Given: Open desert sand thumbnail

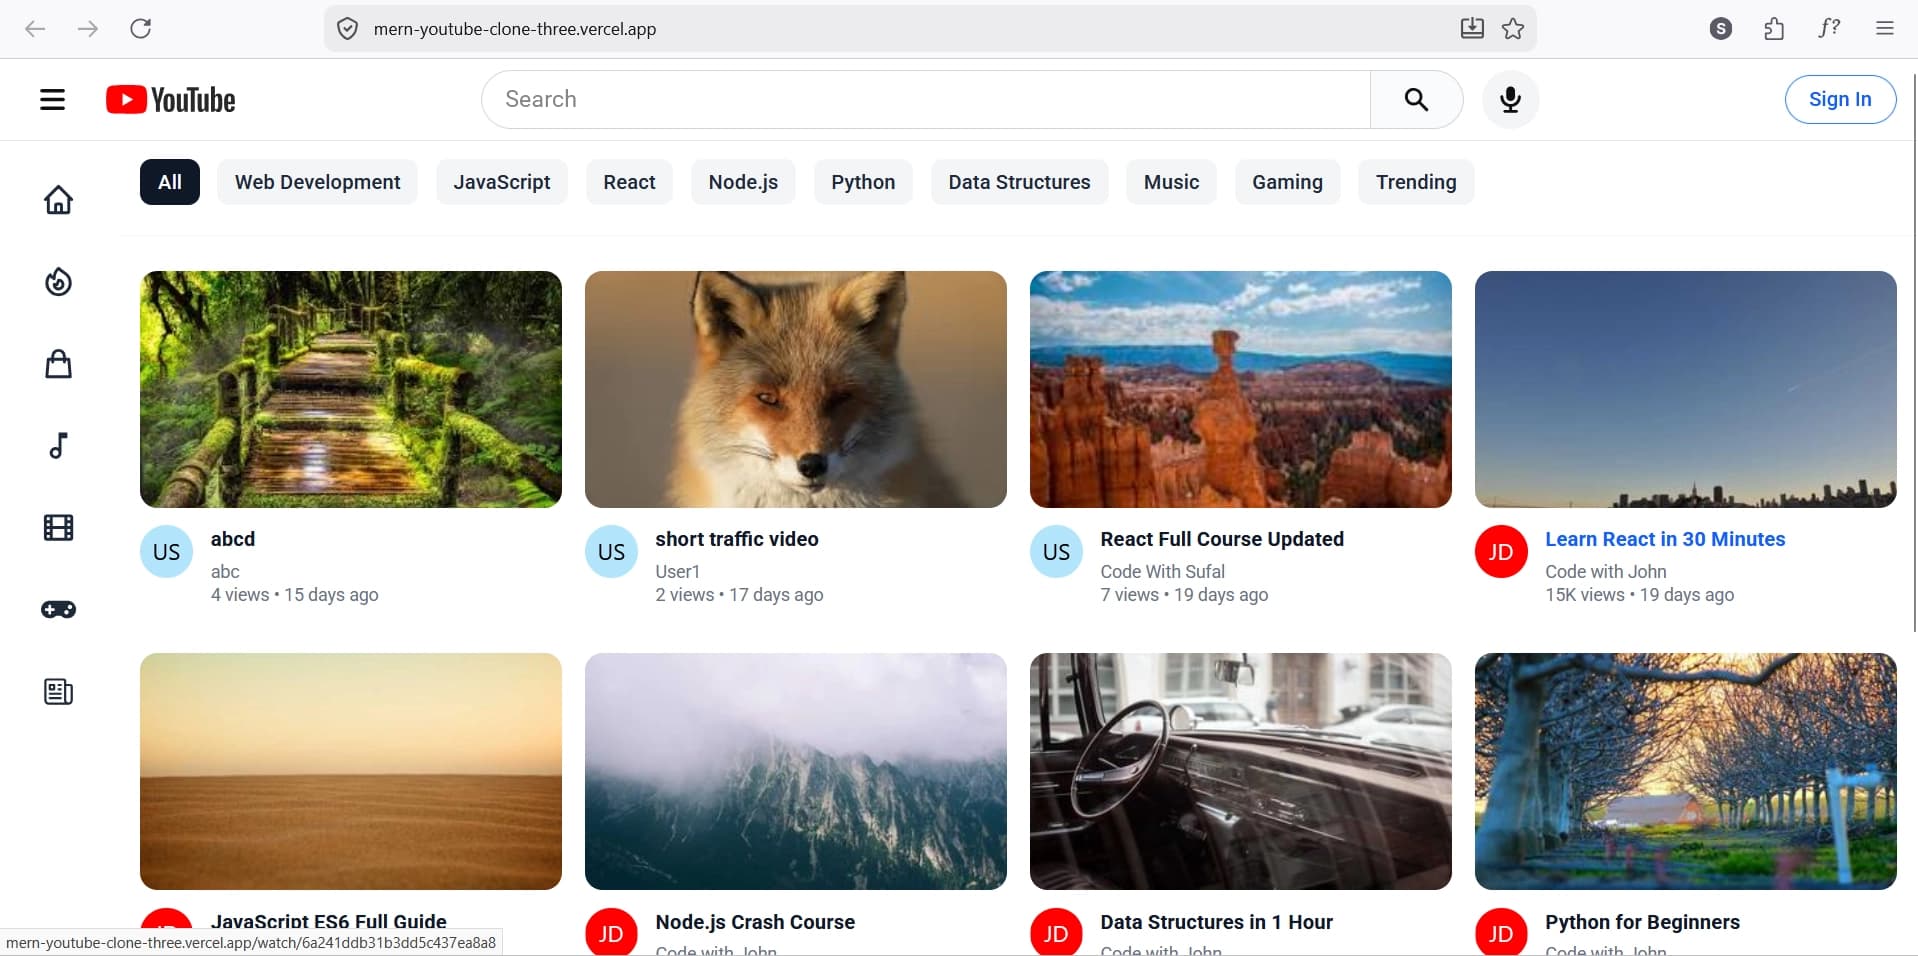Looking at the screenshot, I should point(351,771).
